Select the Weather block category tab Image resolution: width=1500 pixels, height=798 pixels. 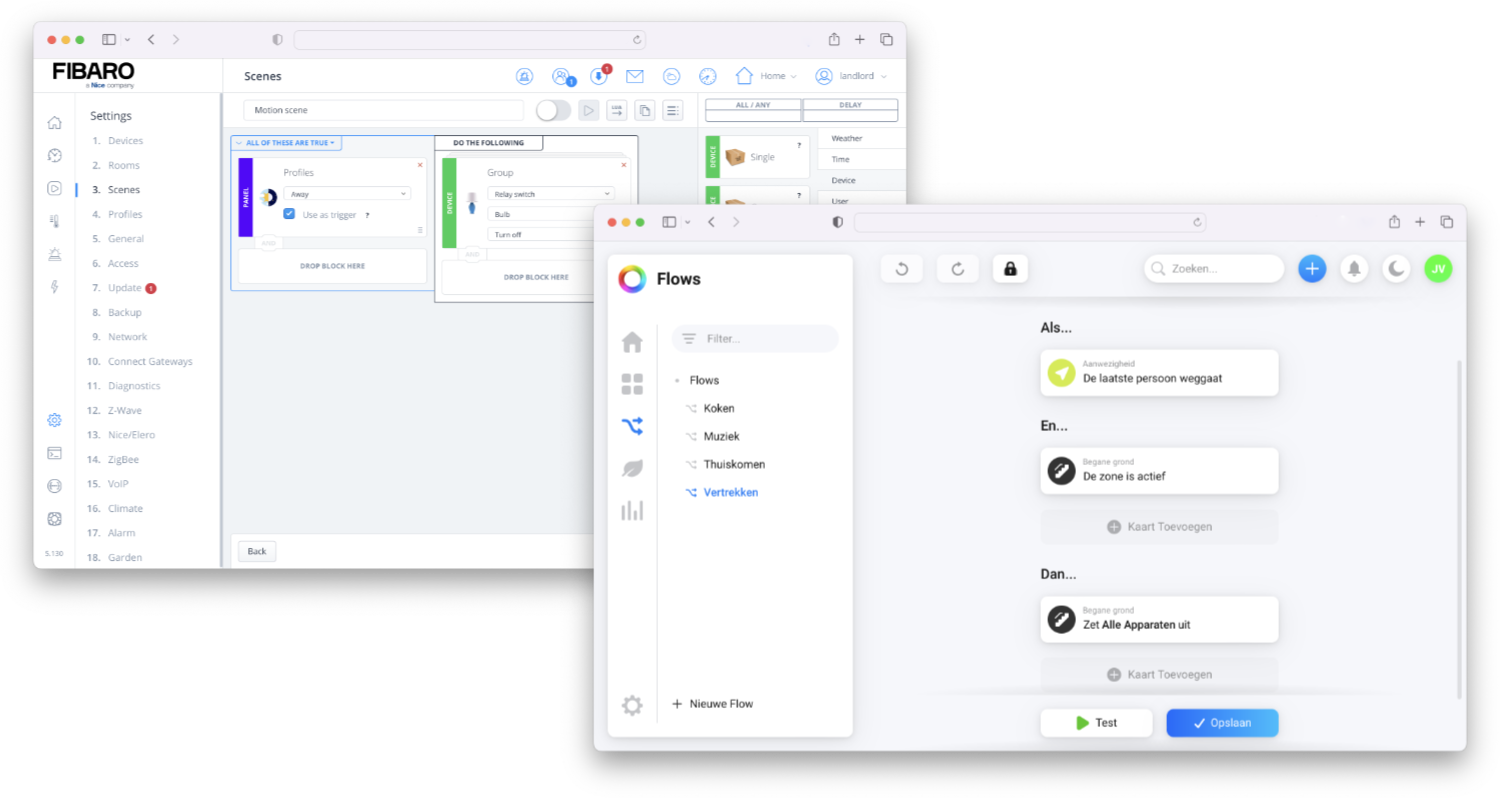[861, 138]
